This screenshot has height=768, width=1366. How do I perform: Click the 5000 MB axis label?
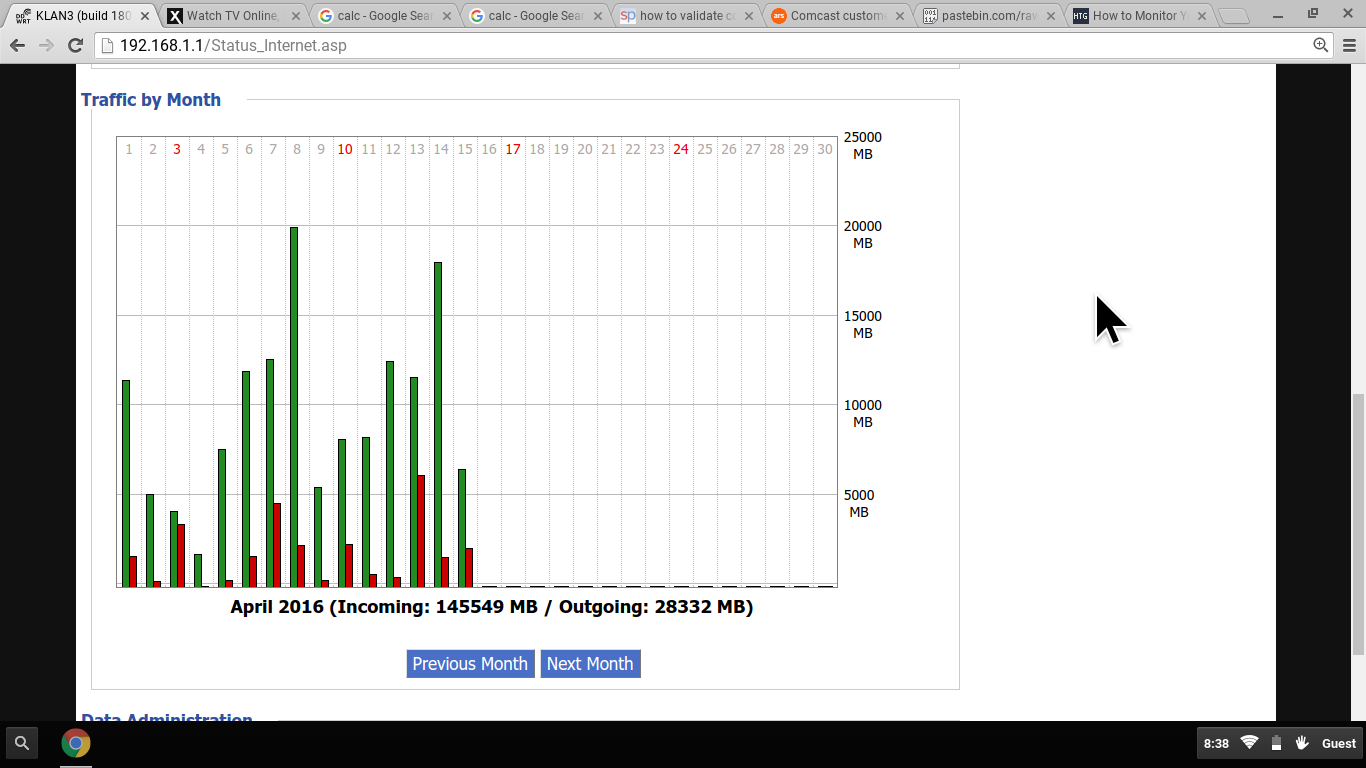(x=859, y=503)
